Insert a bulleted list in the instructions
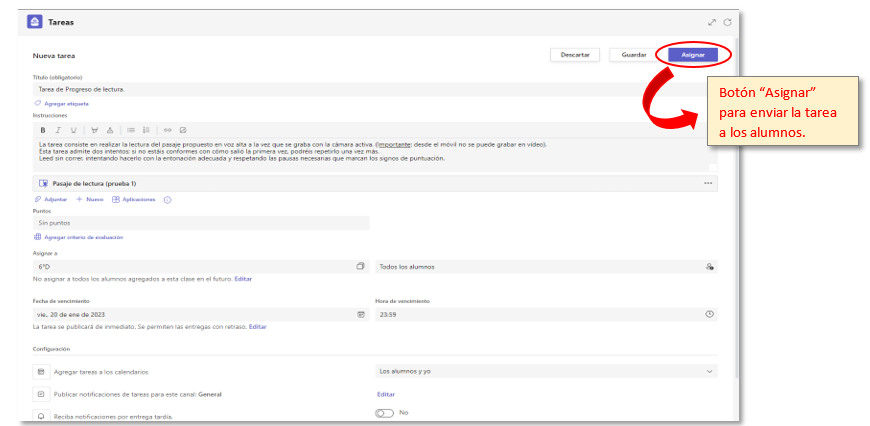The width and height of the screenshot is (870, 426). point(130,130)
